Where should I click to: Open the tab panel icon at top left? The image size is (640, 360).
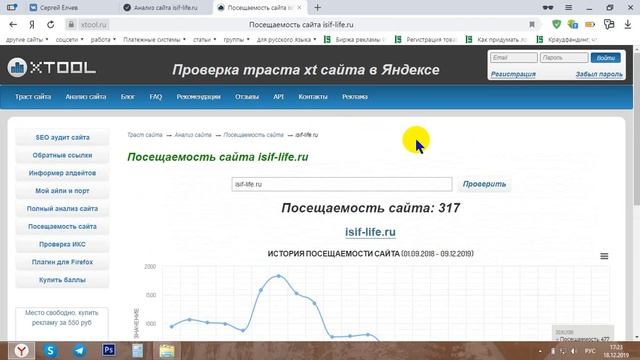click(12, 7)
